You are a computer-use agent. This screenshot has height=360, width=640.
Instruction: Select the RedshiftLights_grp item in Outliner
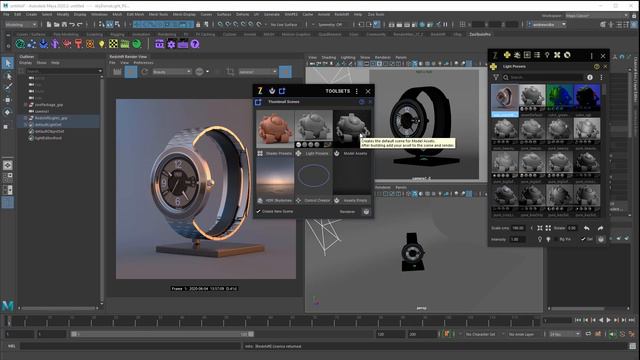(51, 118)
